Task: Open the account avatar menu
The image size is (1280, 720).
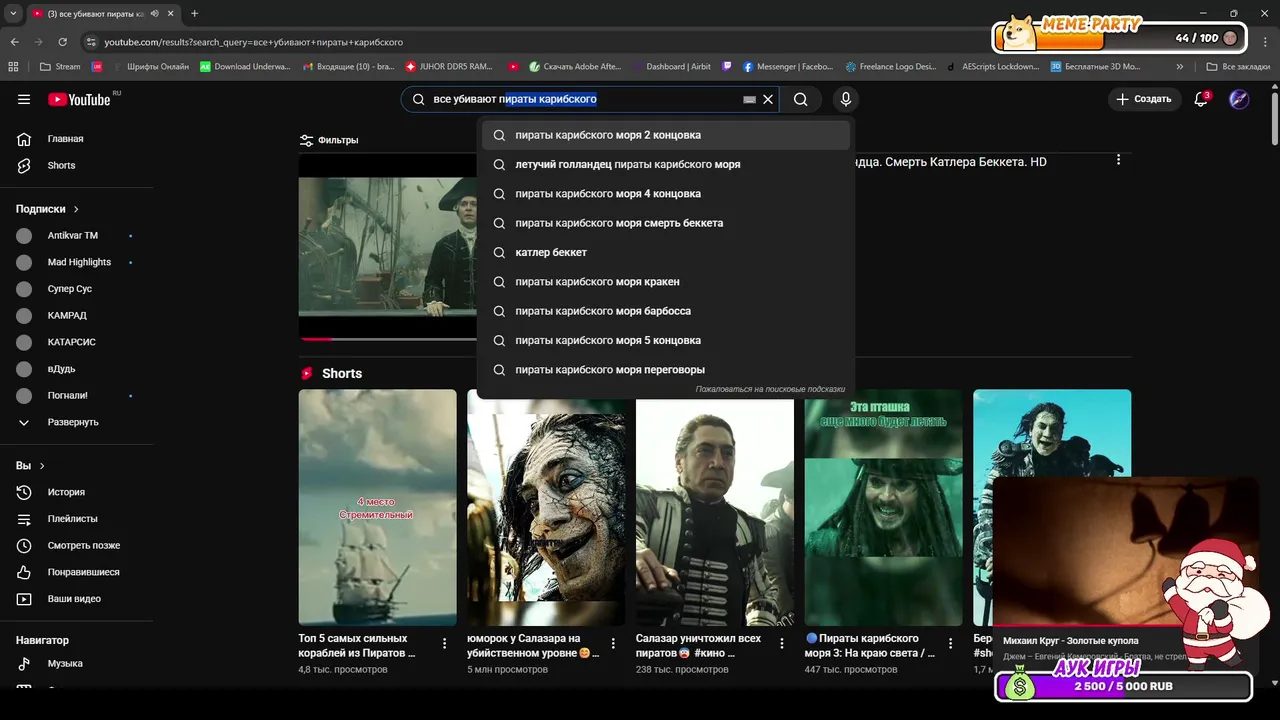Action: 1239,99
